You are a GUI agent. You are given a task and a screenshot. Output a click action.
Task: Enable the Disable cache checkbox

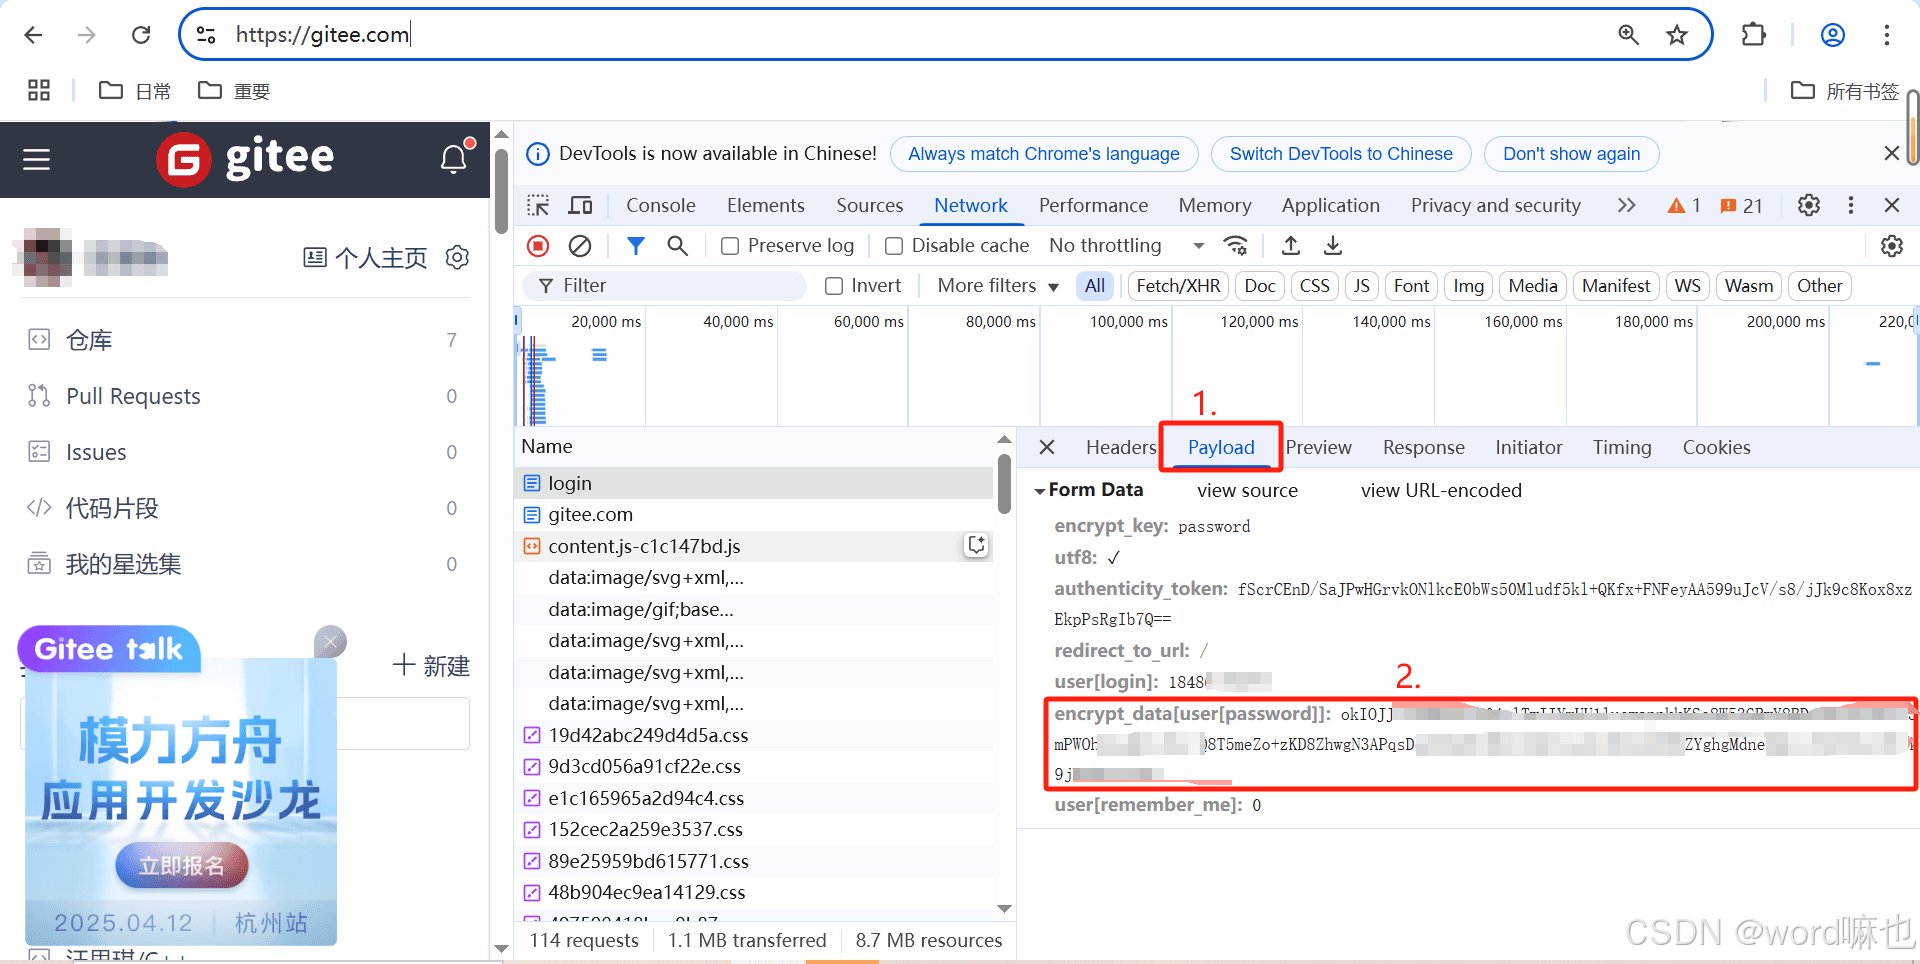click(894, 246)
